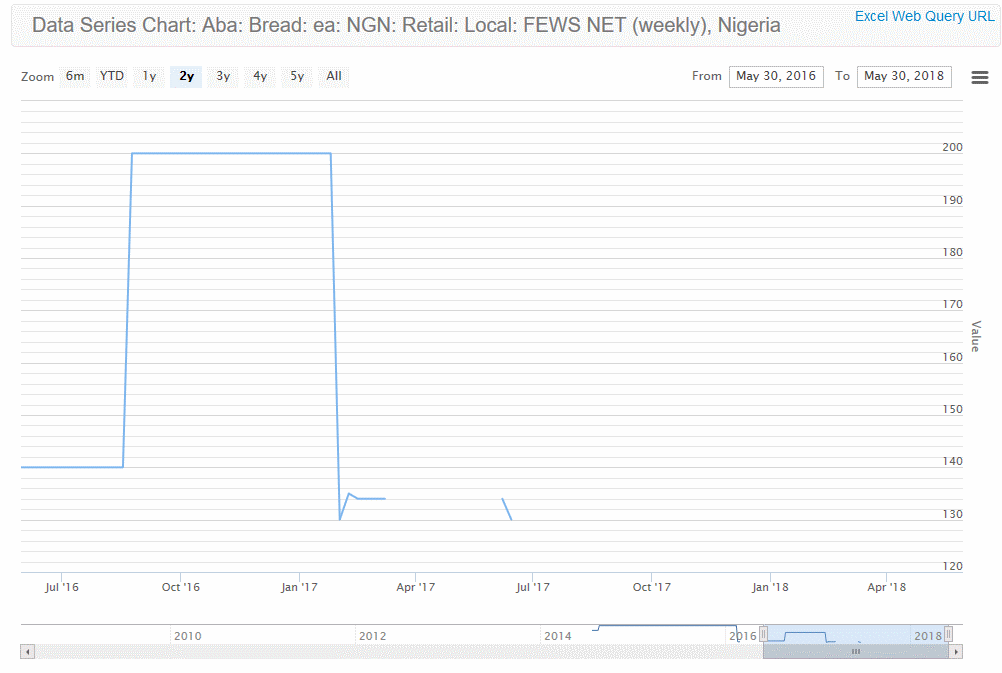Screen dimensions: 1002x673
Task: Show All data in chart
Action: pyautogui.click(x=334, y=76)
